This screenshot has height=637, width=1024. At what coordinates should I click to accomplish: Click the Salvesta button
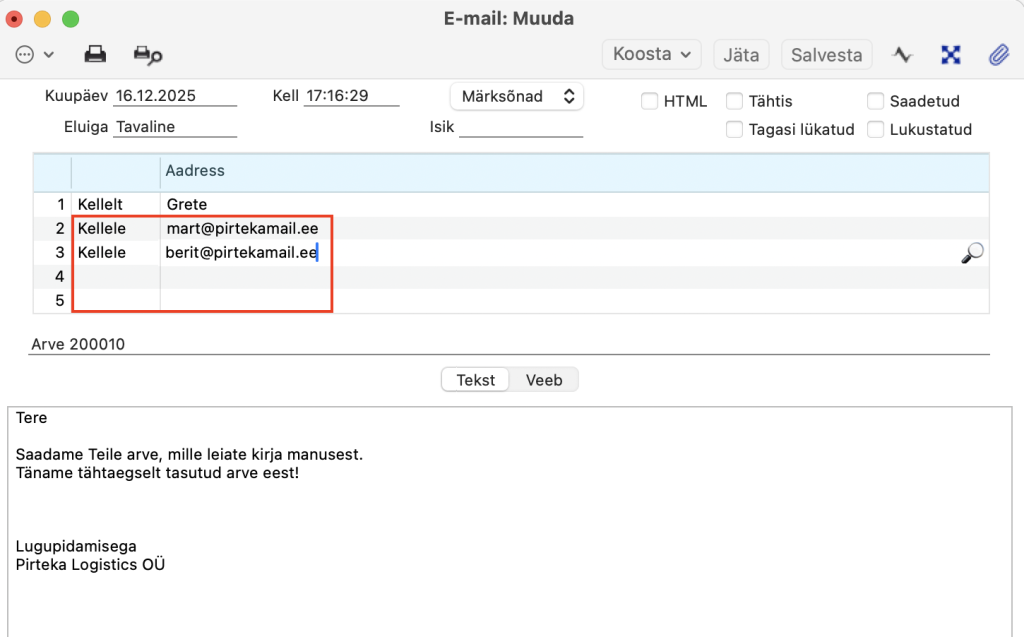tap(826, 54)
